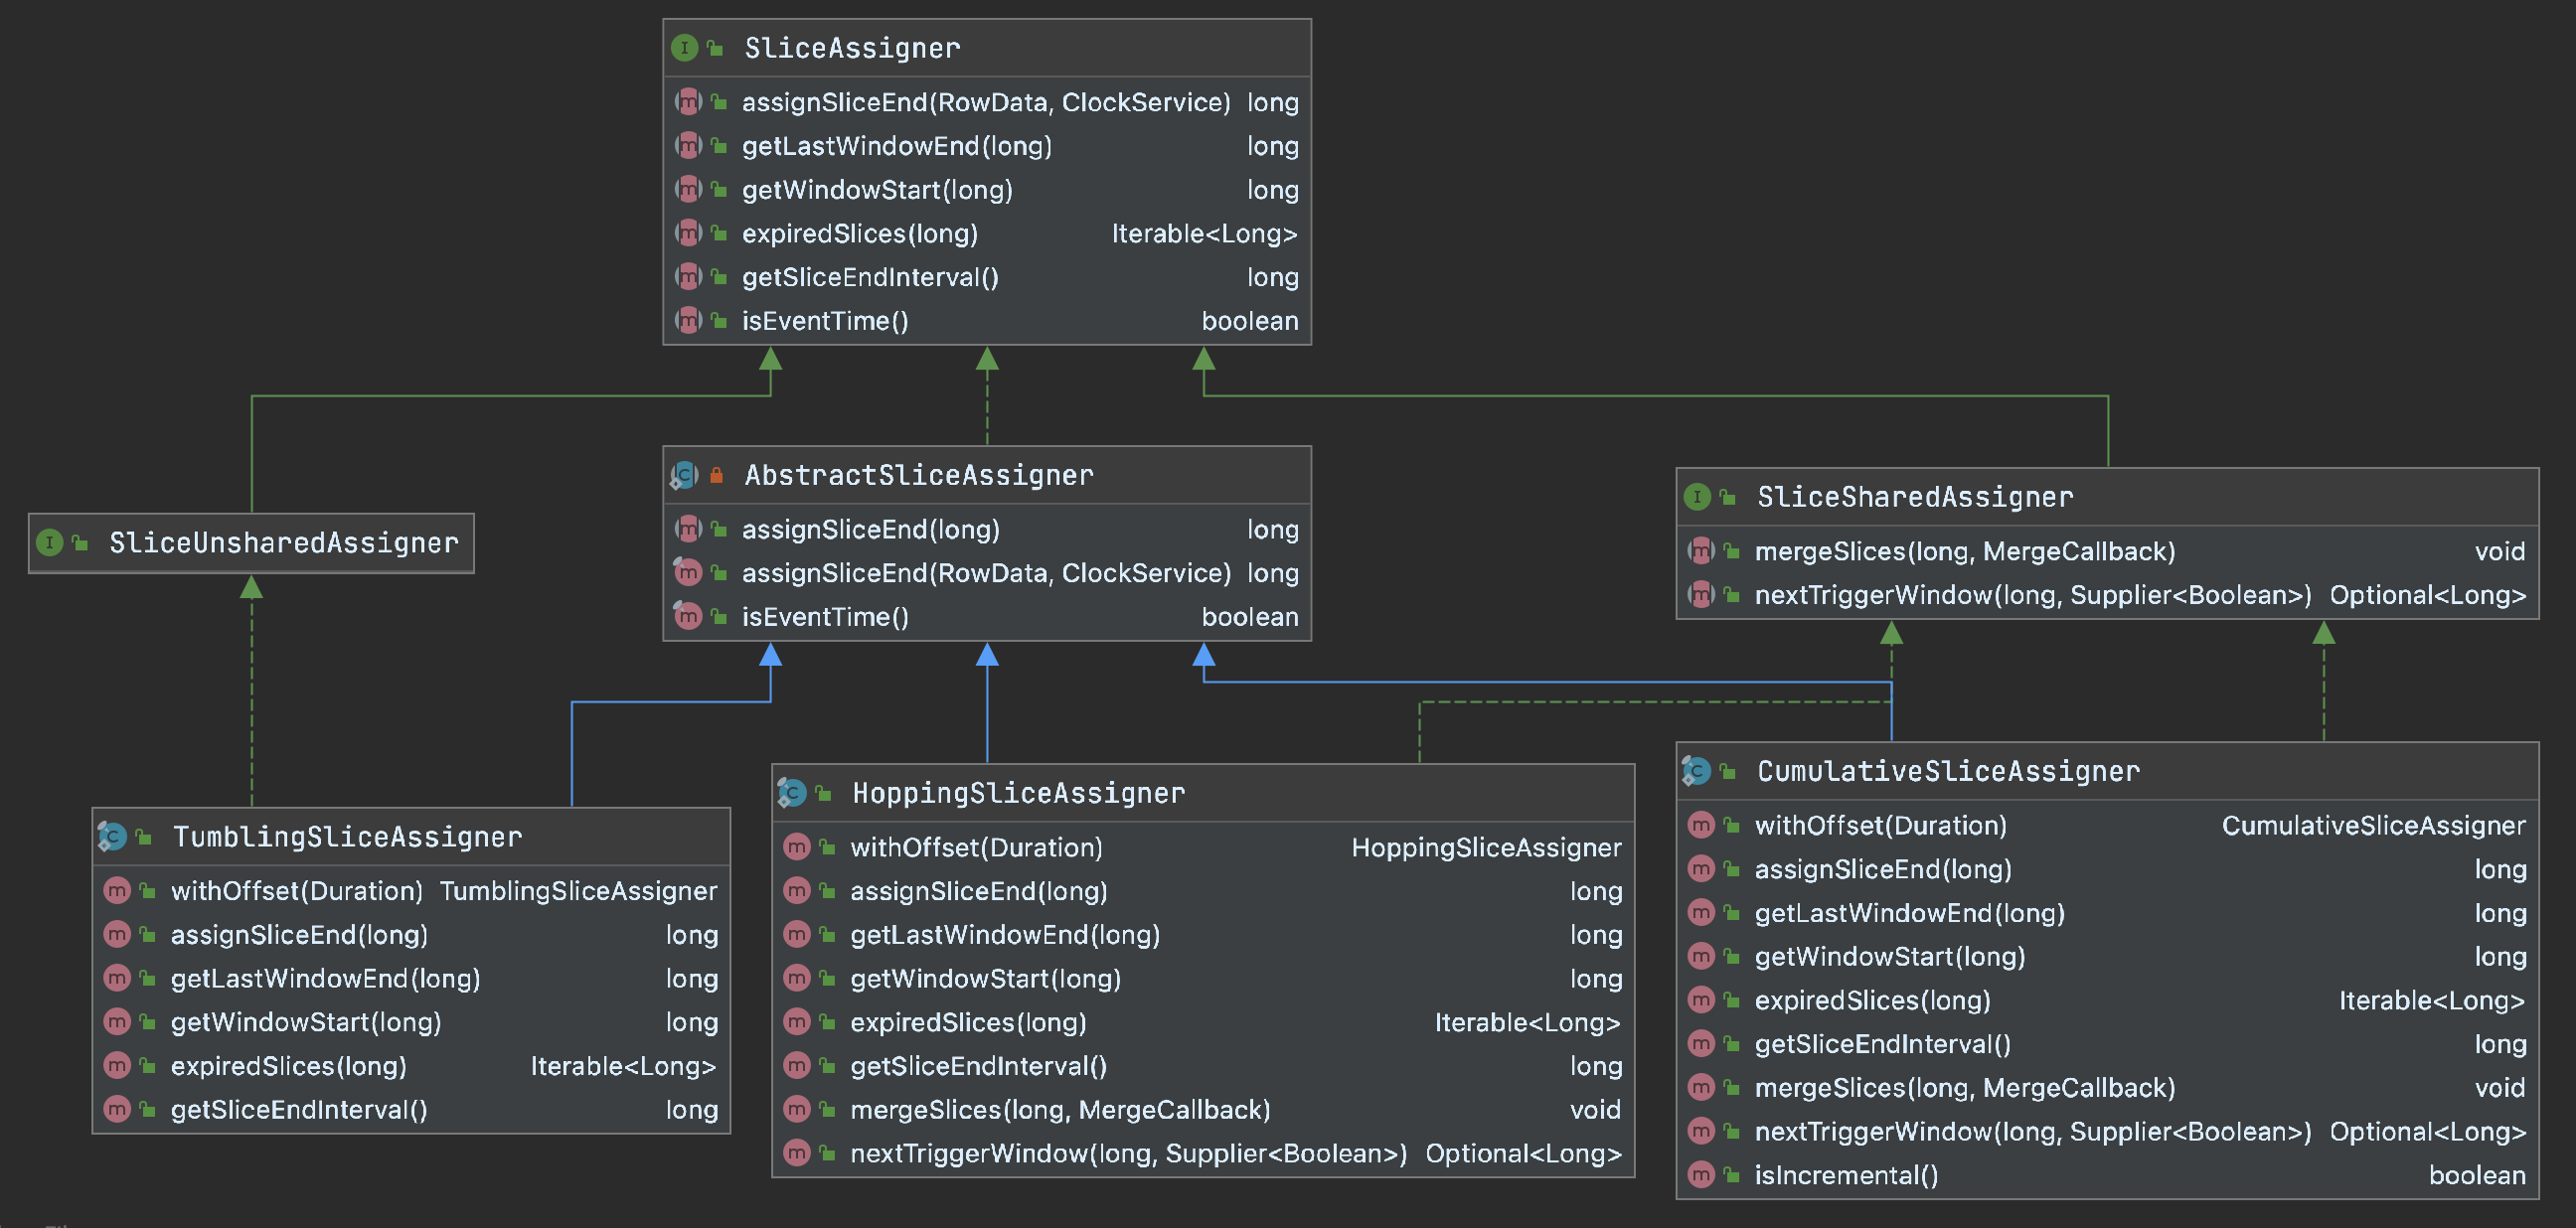Select the SliceUnsharedAssigner node
The height and width of the screenshot is (1228, 2576).
[252, 543]
